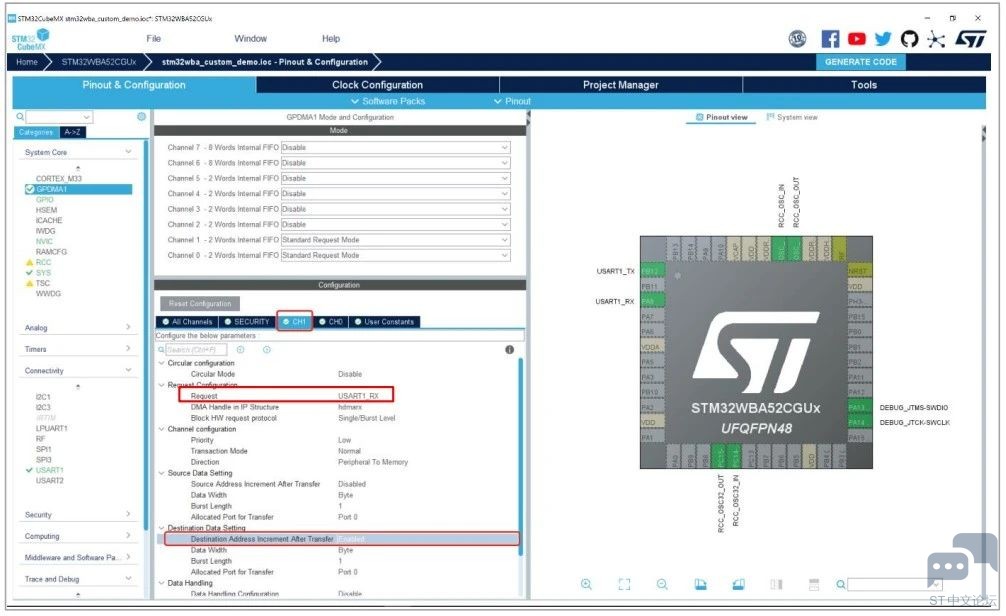This screenshot has height=616, width=1006.
Task: Open the CH0 configuration tab
Action: point(331,321)
